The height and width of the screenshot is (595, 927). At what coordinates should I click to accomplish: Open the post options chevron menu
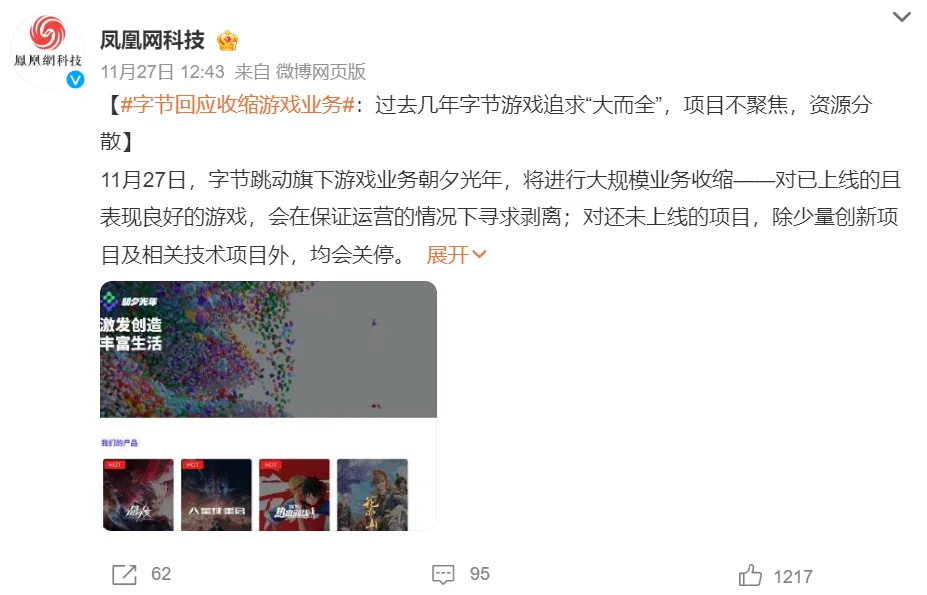point(901,17)
